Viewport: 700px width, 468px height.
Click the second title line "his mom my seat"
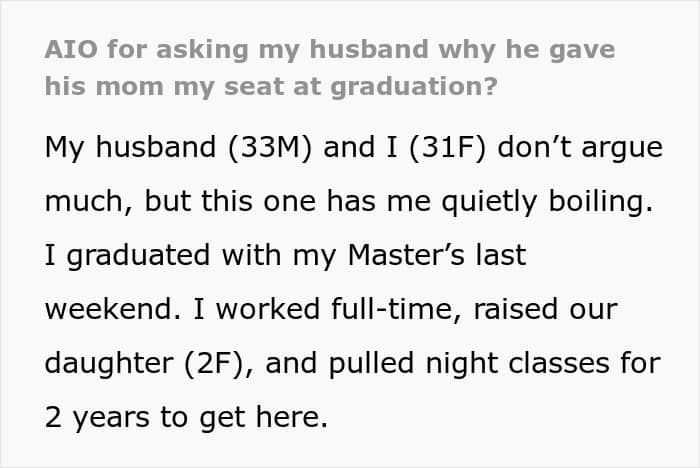pos(271,87)
